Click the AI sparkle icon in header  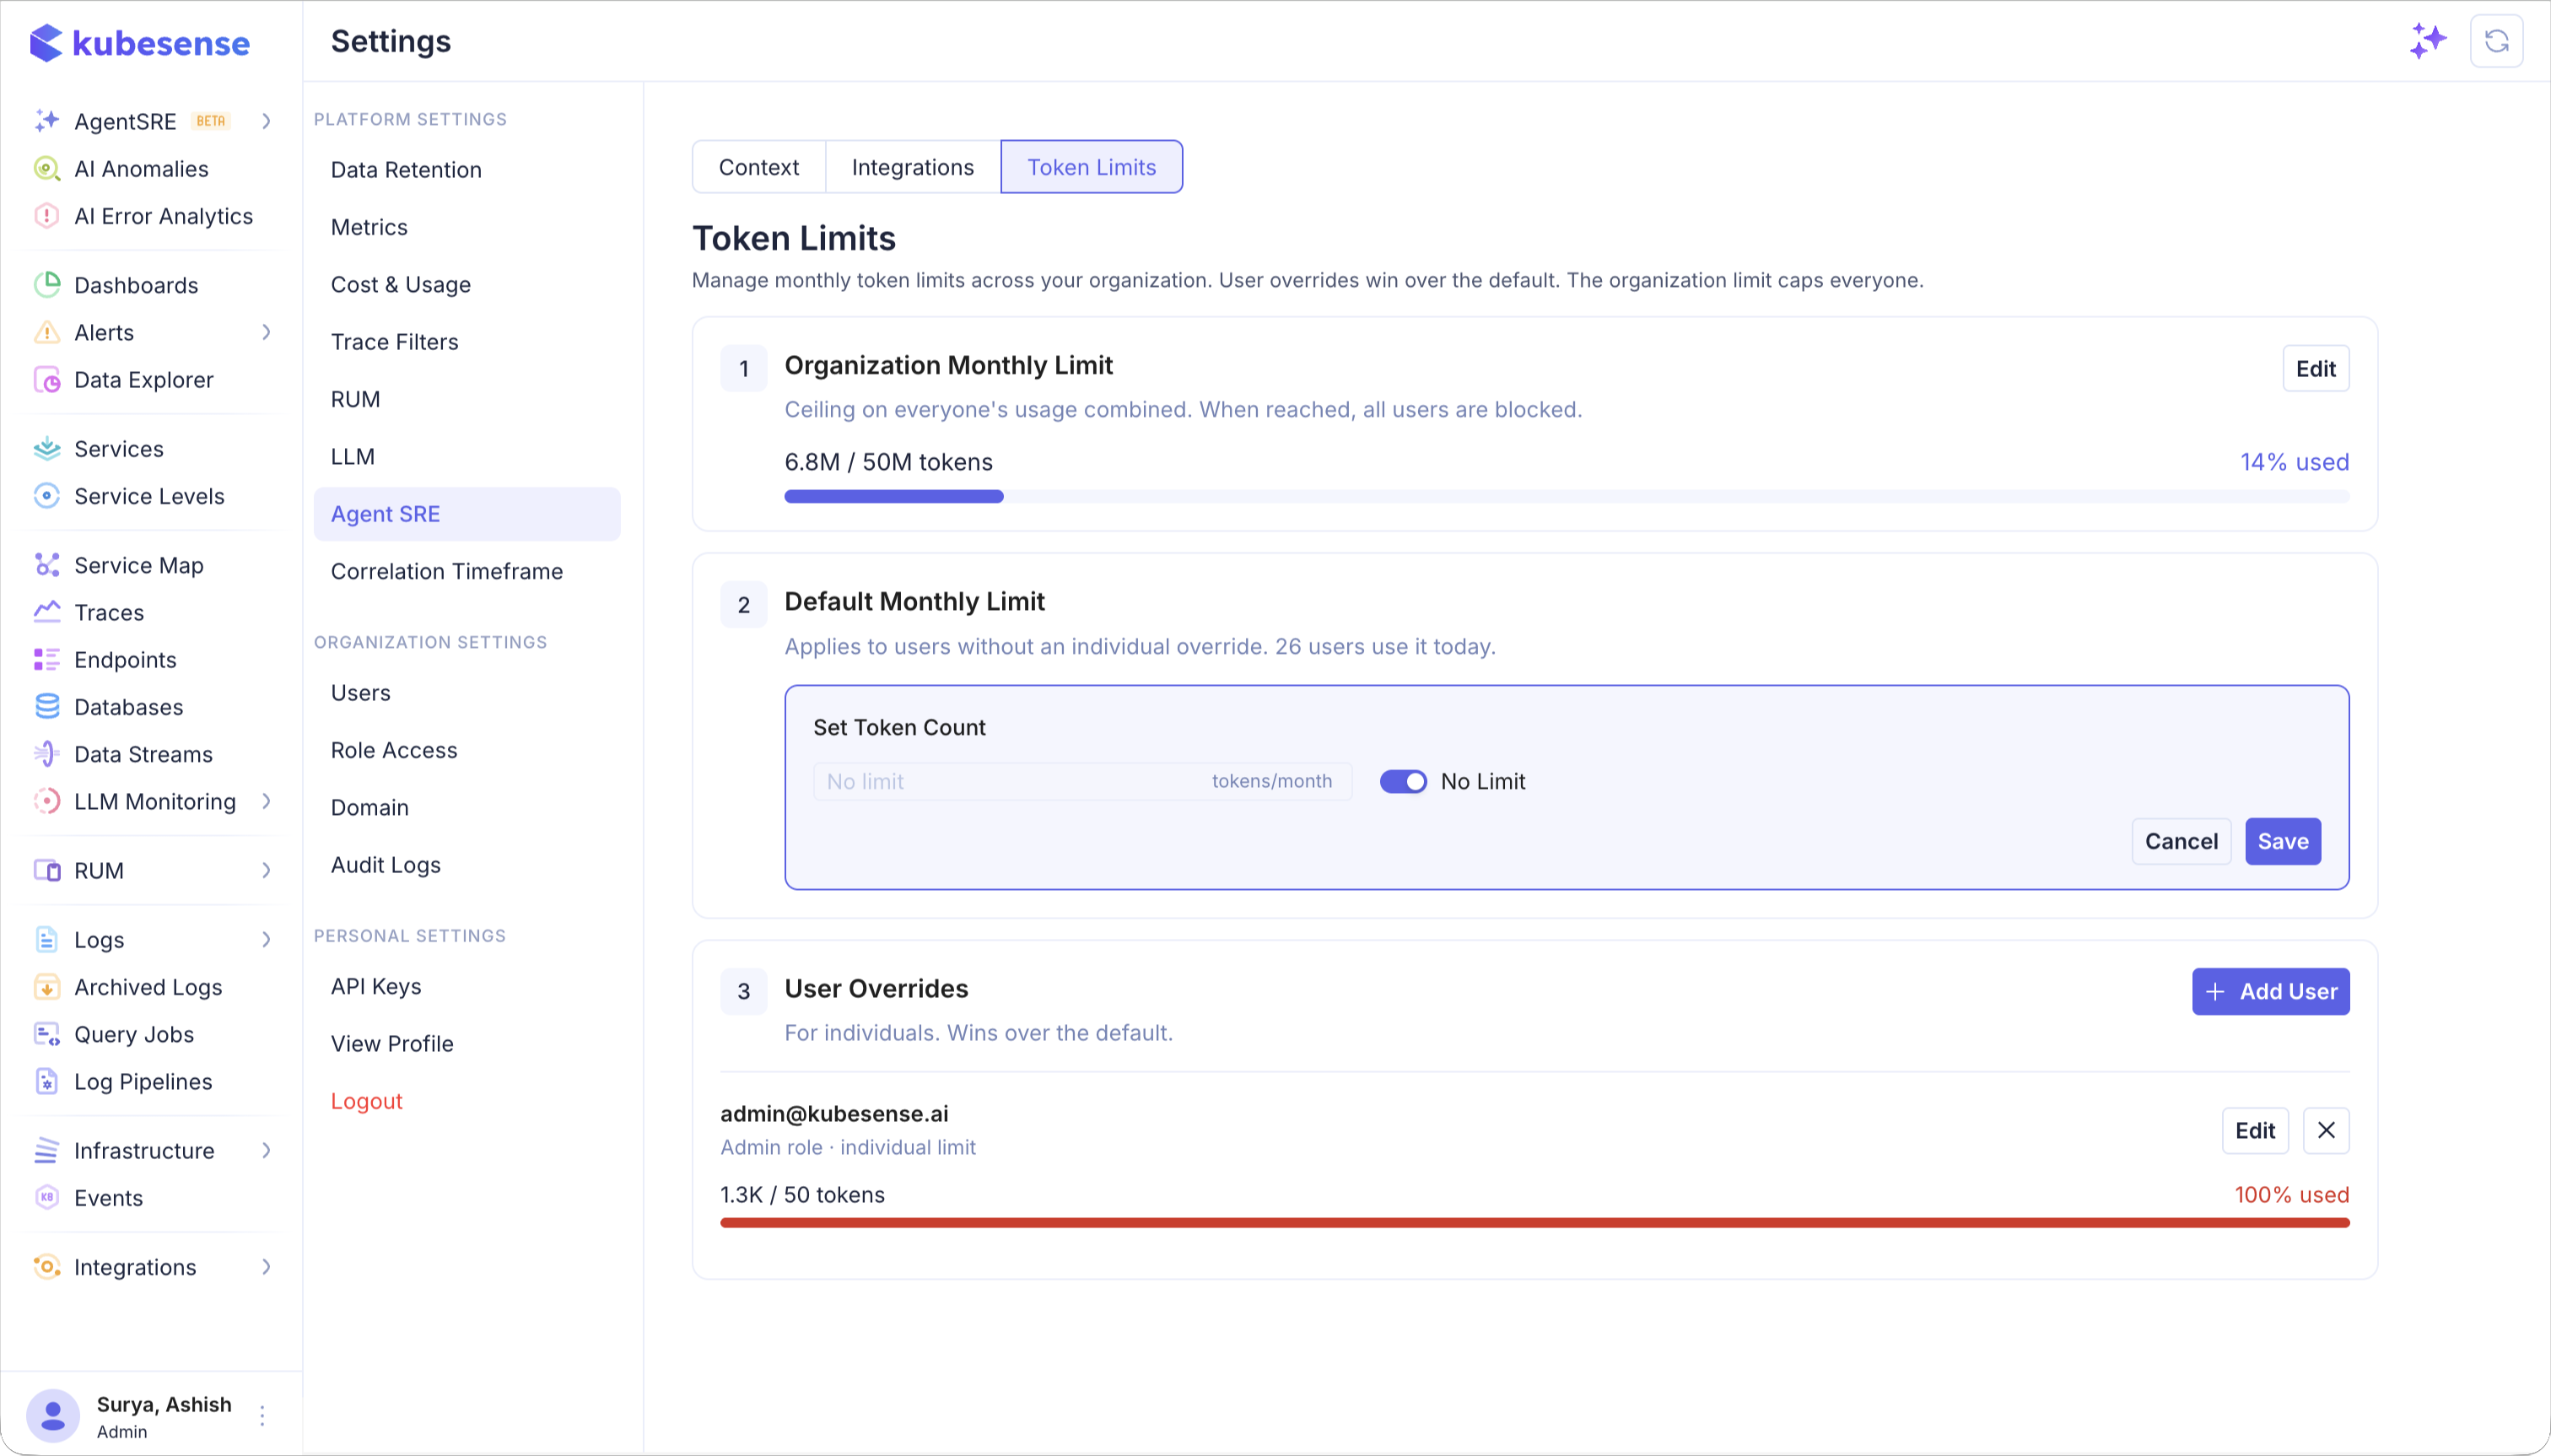pyautogui.click(x=2427, y=41)
